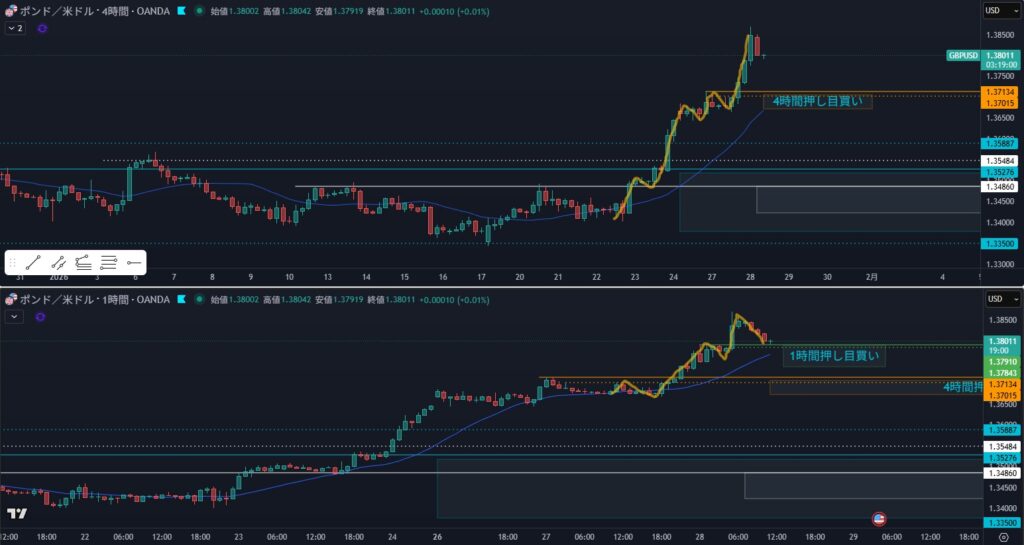Click the TradingView logo in lower chart
This screenshot has height=545, width=1024.
click(17, 514)
